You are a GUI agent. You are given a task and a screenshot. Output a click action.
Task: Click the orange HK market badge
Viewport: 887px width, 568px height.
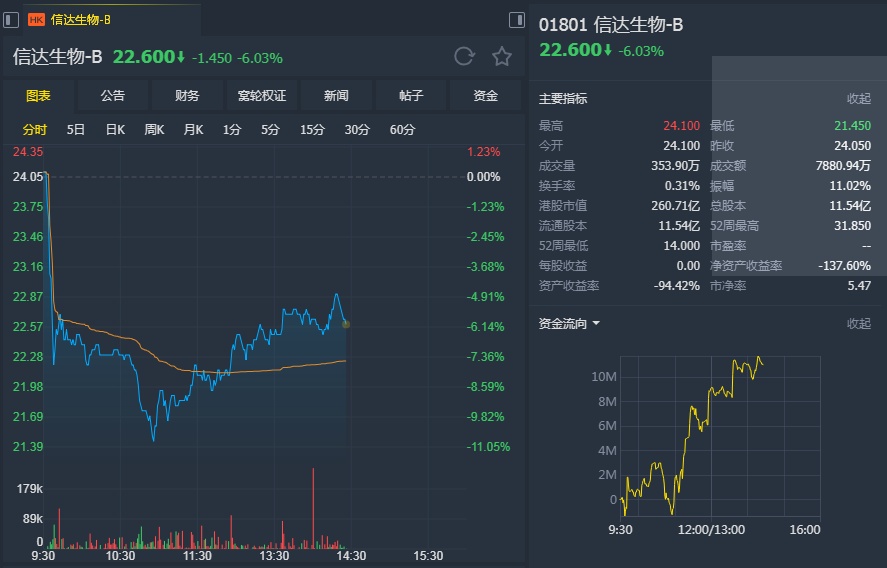pos(36,19)
